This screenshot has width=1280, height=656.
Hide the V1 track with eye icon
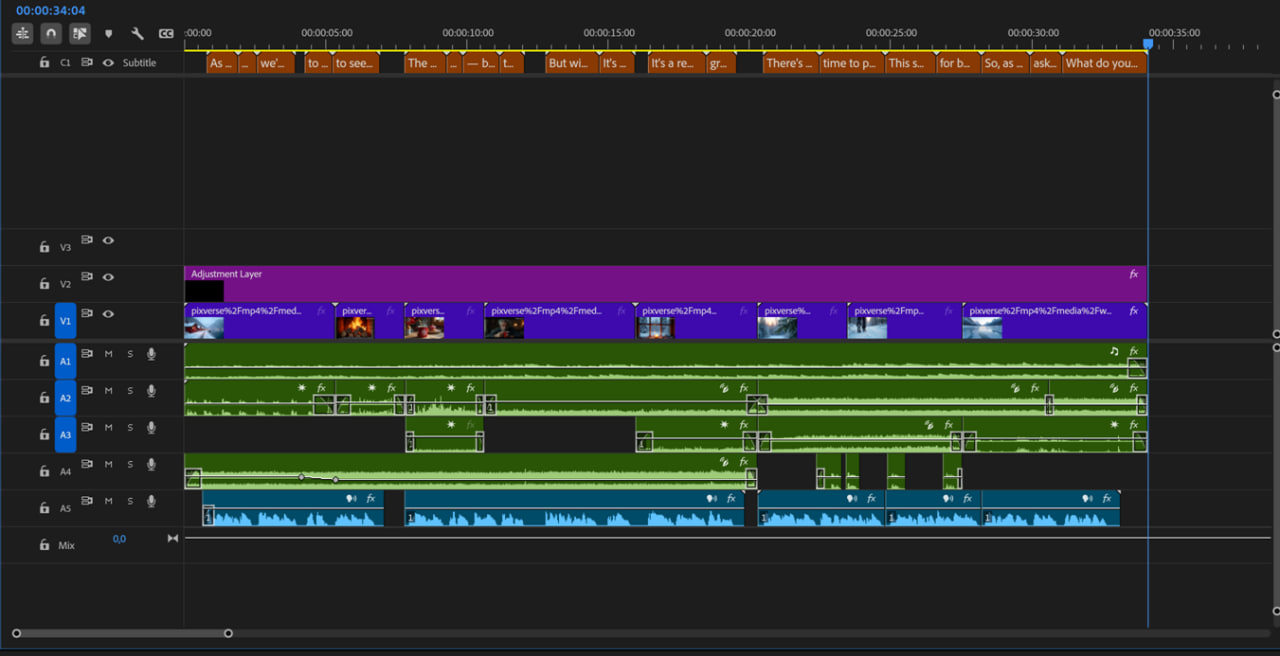point(108,314)
